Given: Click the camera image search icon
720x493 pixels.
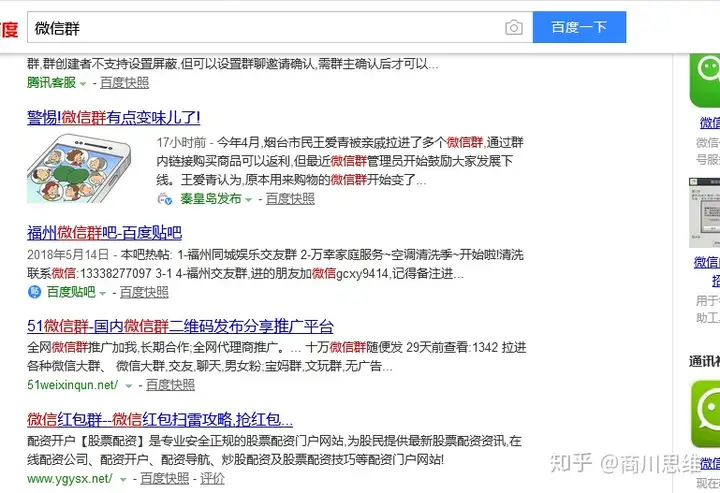Looking at the screenshot, I should tap(514, 28).
